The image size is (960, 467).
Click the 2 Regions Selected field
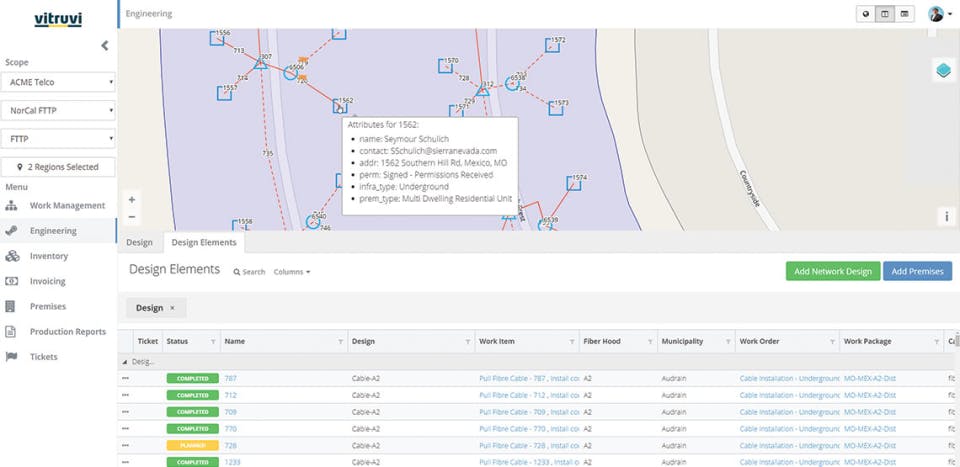(58, 167)
